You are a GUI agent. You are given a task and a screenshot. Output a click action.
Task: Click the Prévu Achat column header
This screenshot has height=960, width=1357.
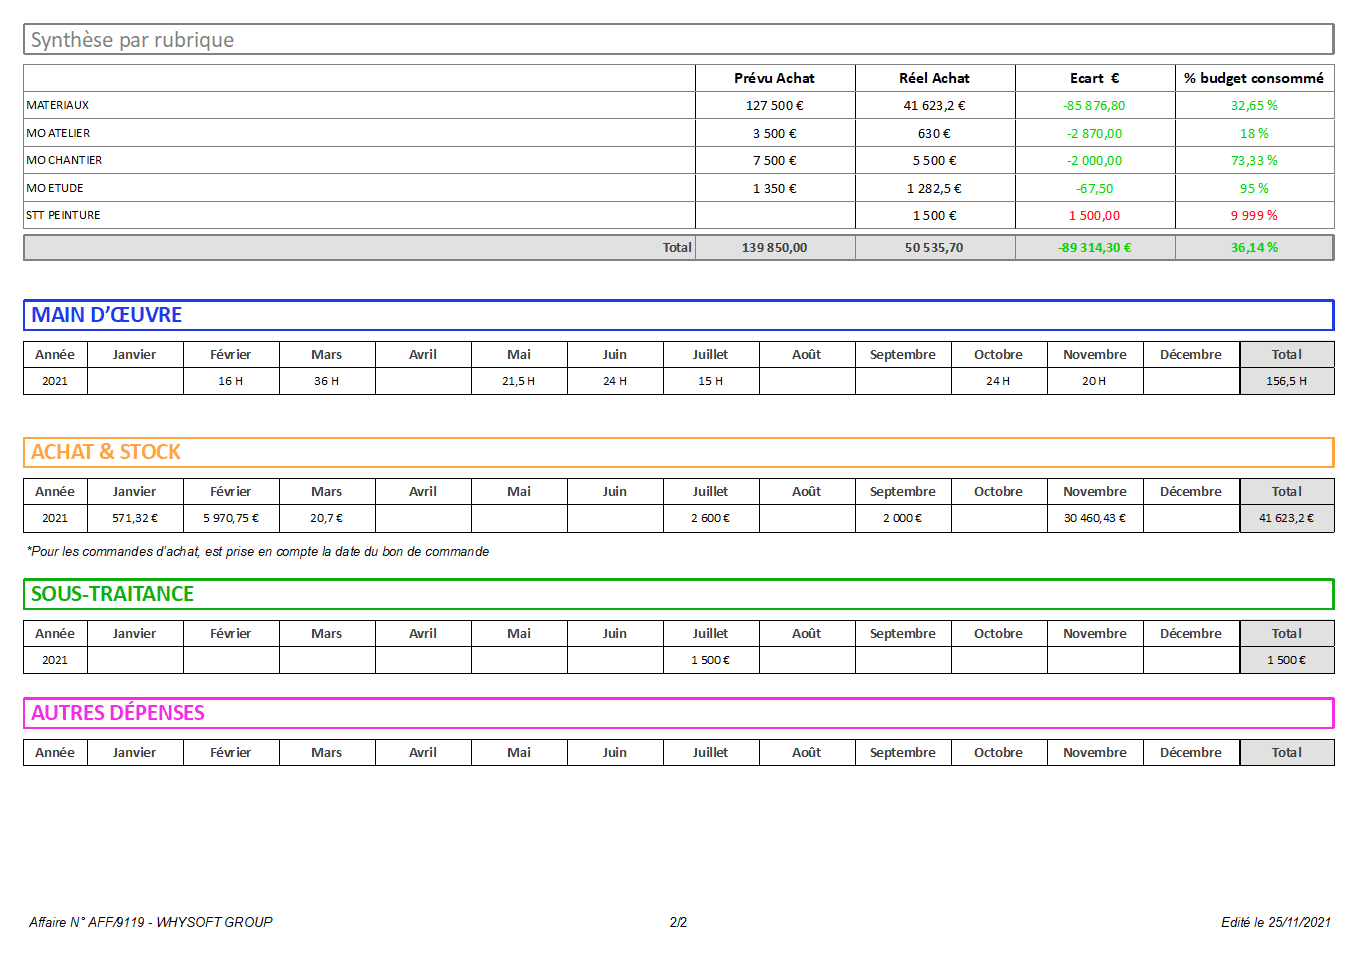(774, 78)
